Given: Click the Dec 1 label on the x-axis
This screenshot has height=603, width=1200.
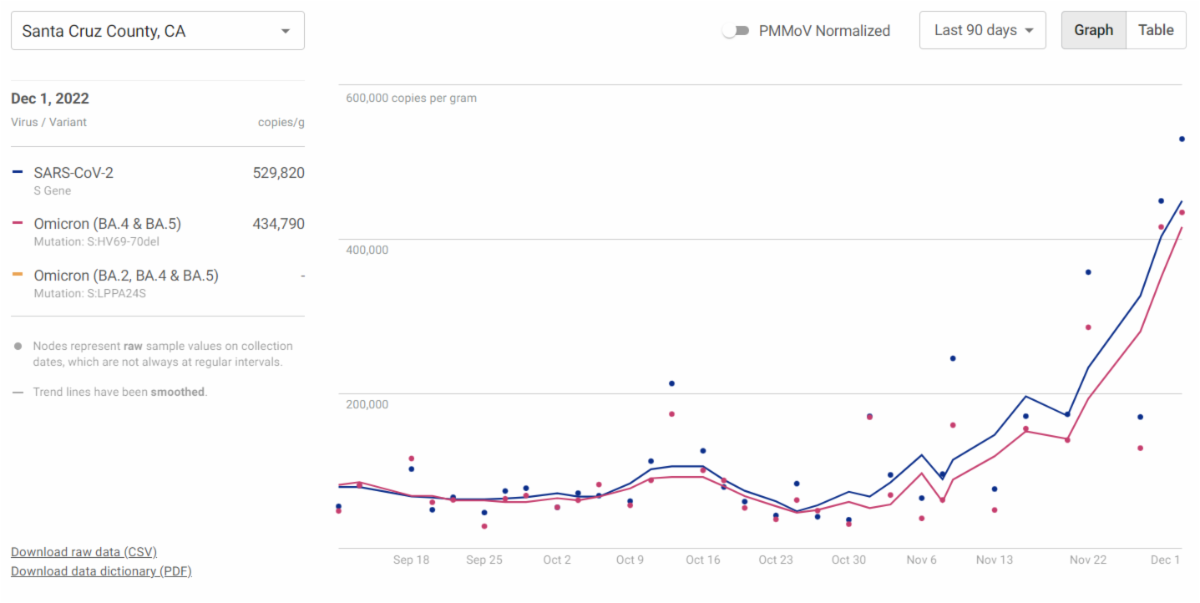Looking at the screenshot, I should pyautogui.click(x=1165, y=560).
